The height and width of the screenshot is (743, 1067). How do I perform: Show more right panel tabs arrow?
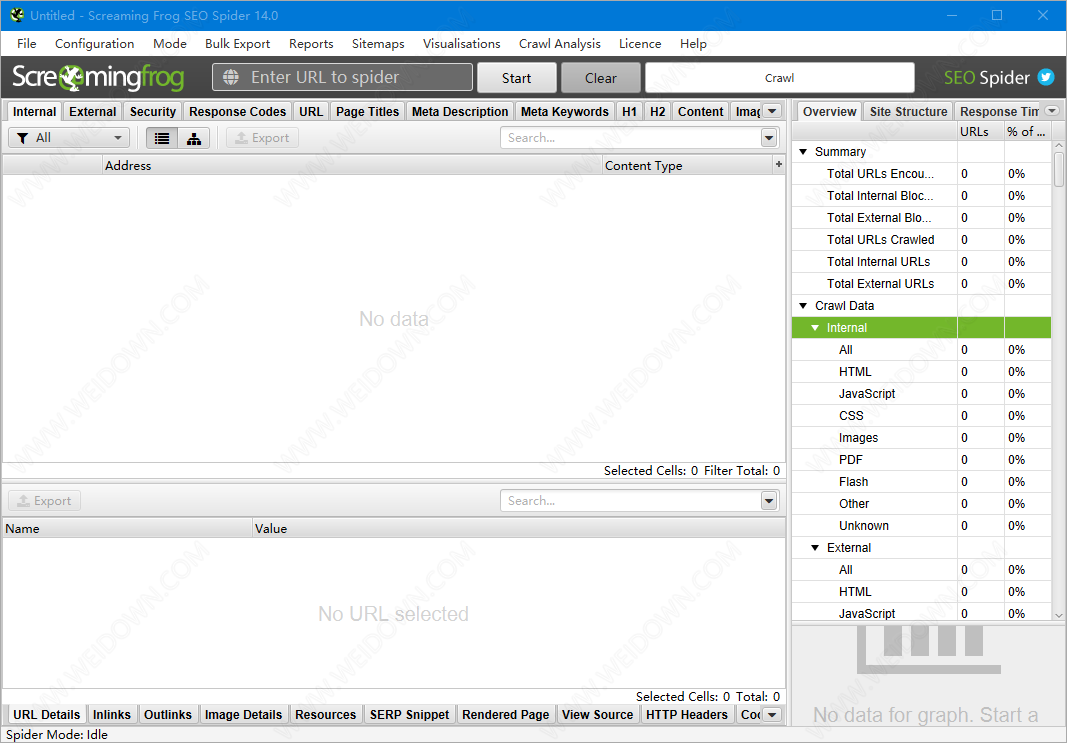(1052, 111)
